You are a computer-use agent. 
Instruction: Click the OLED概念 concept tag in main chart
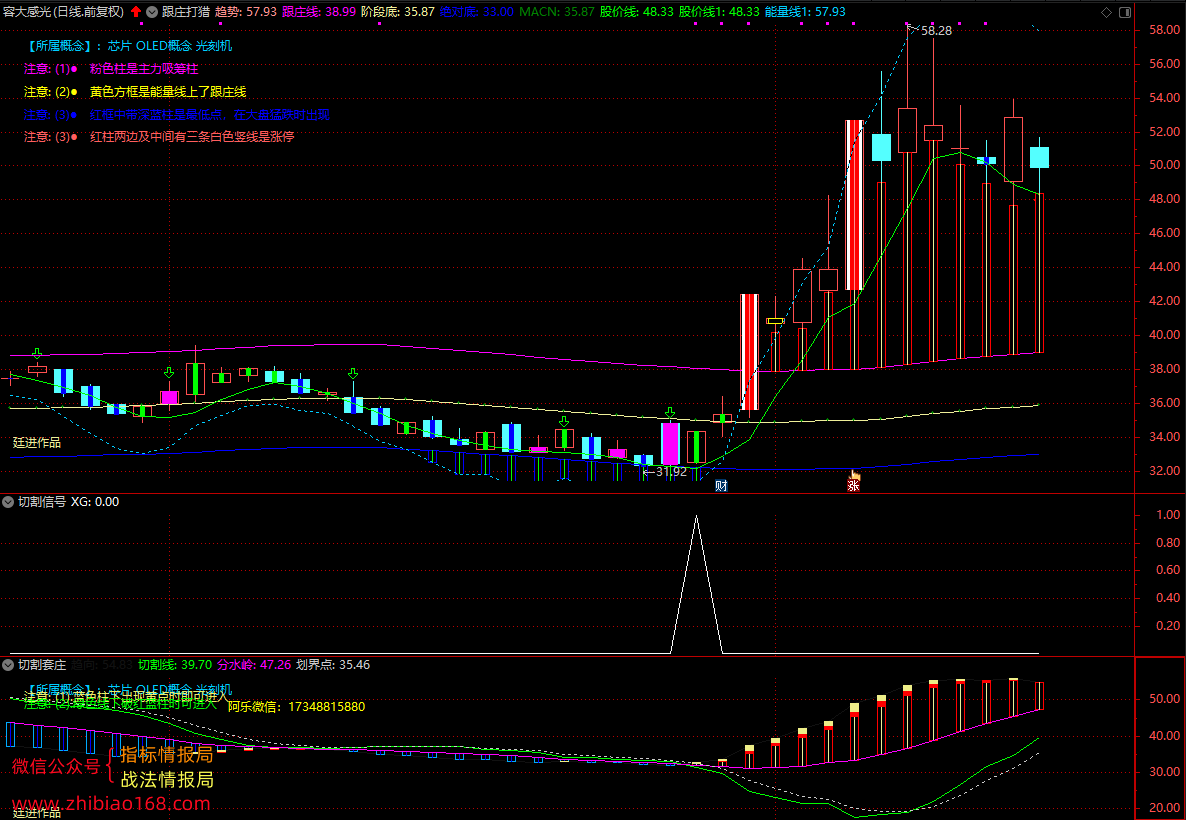pos(164,46)
